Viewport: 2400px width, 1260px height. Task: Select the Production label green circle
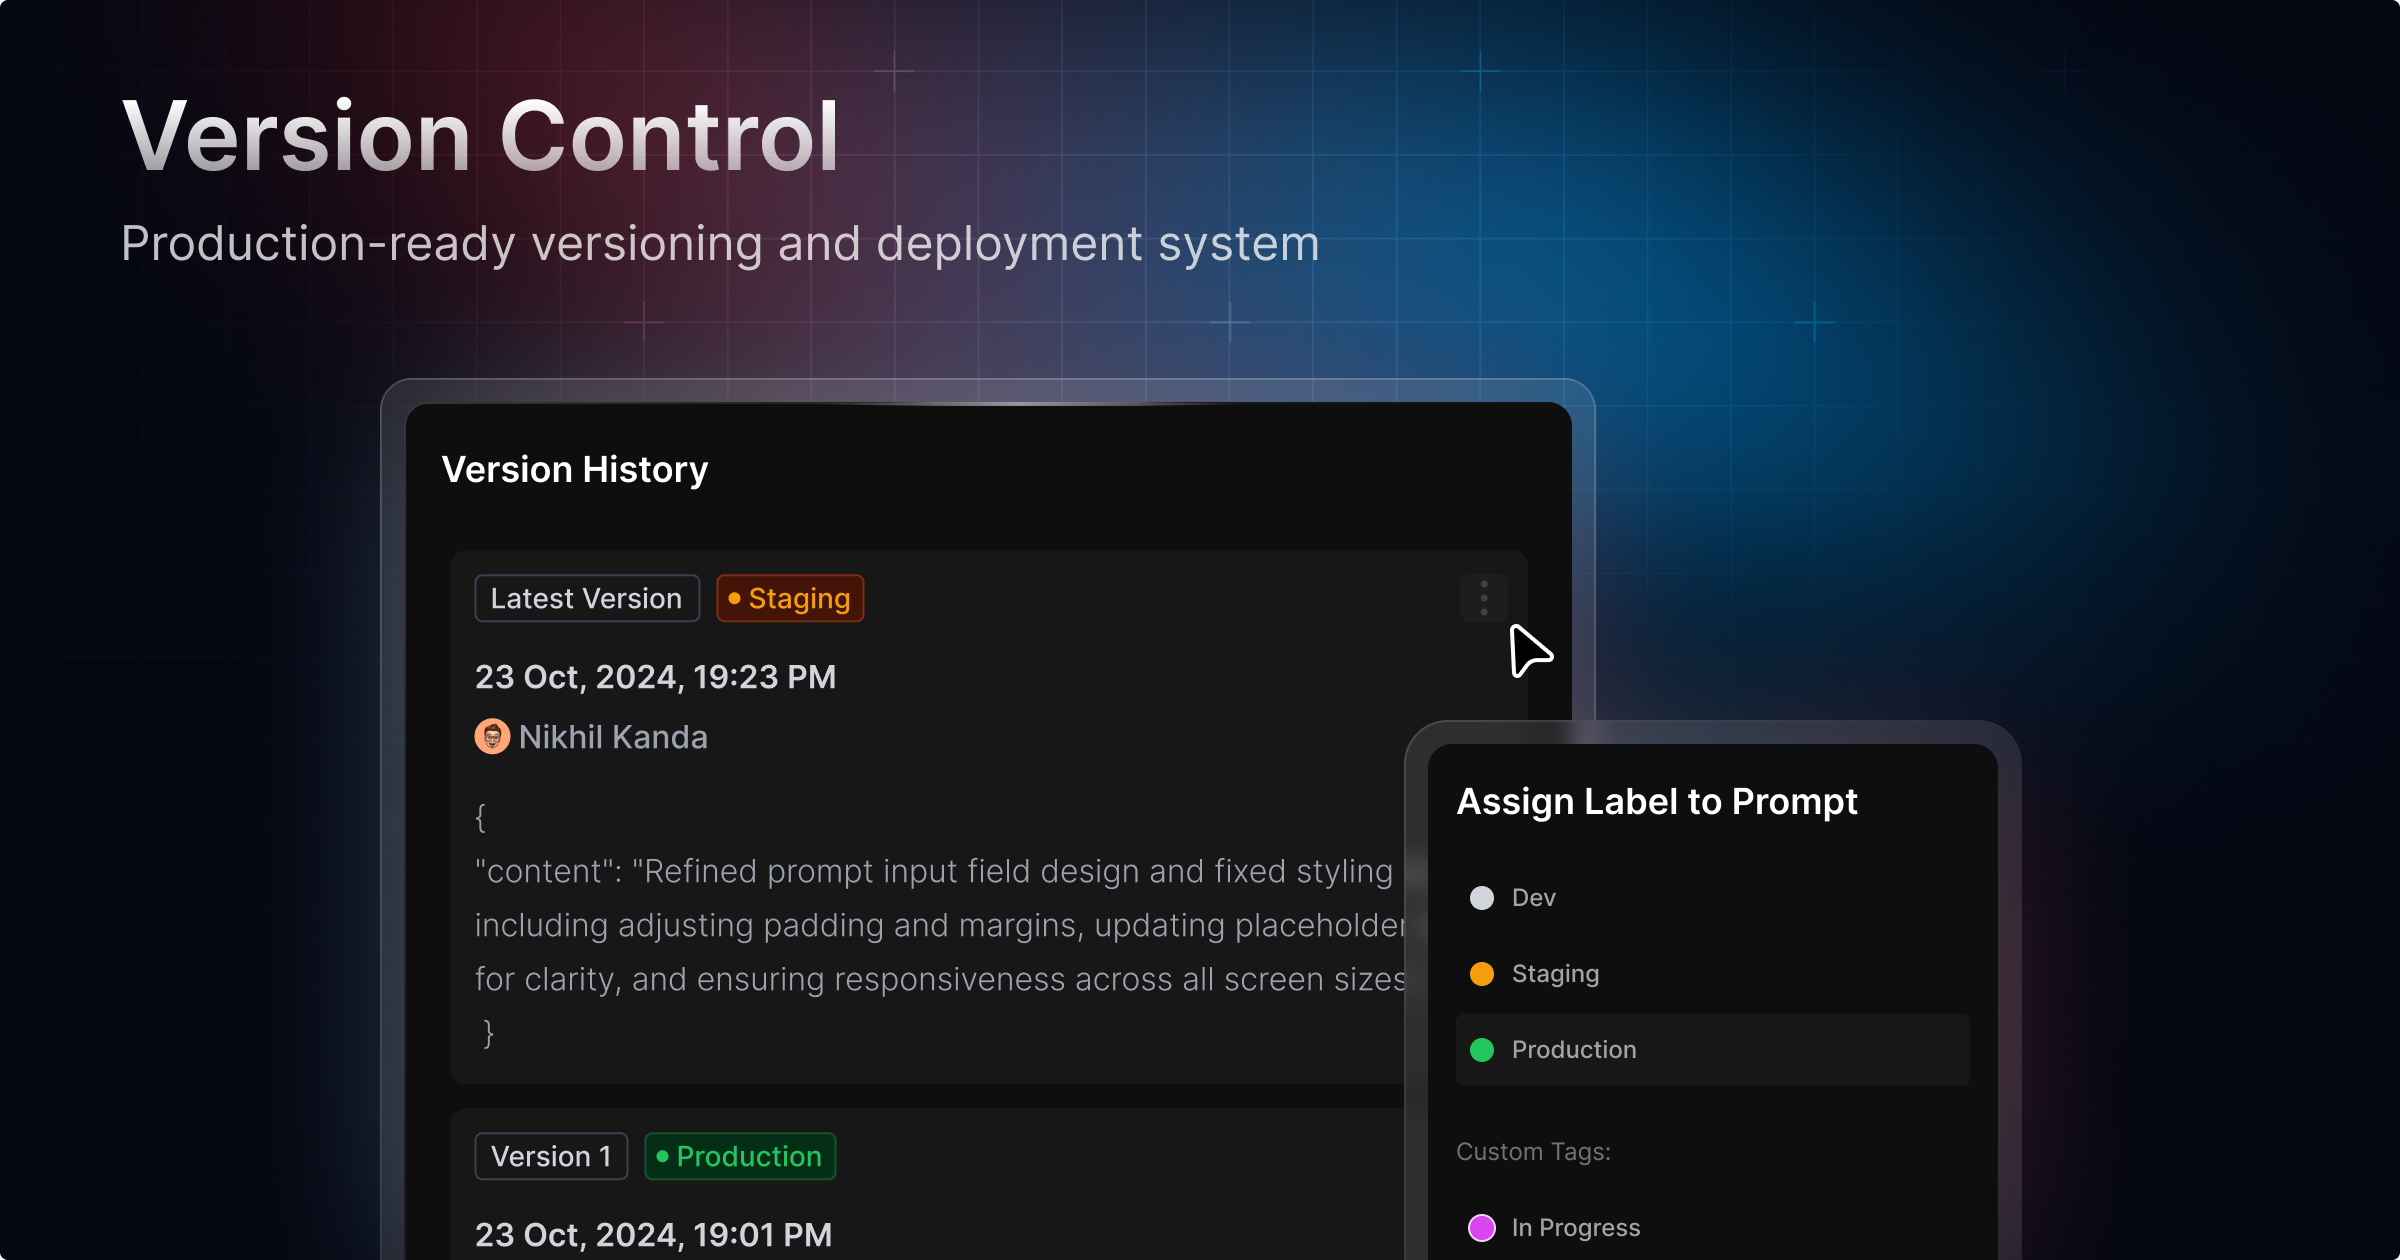tap(1482, 1050)
